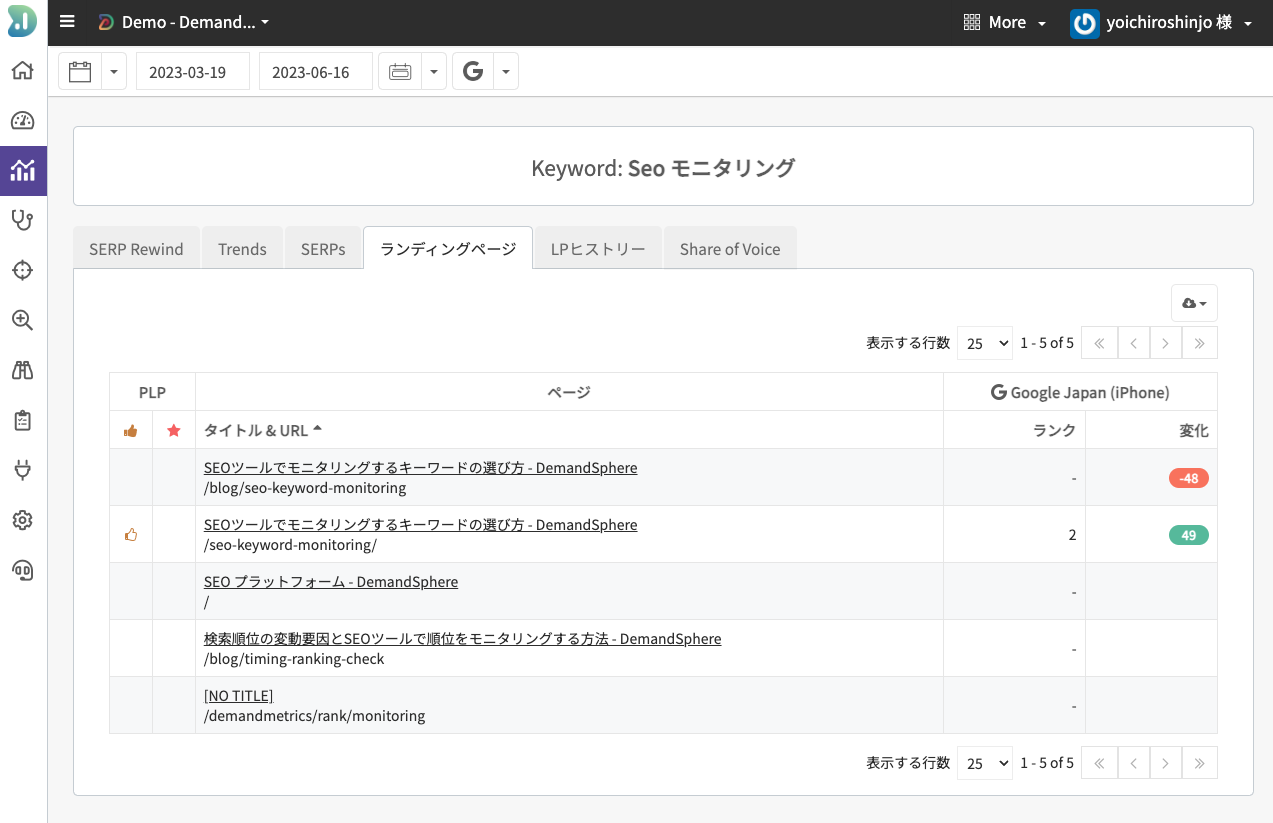Viewport: 1273px width, 823px height.
Task: Open the binoculars competitor sidebar icon
Action: [x=22, y=370]
